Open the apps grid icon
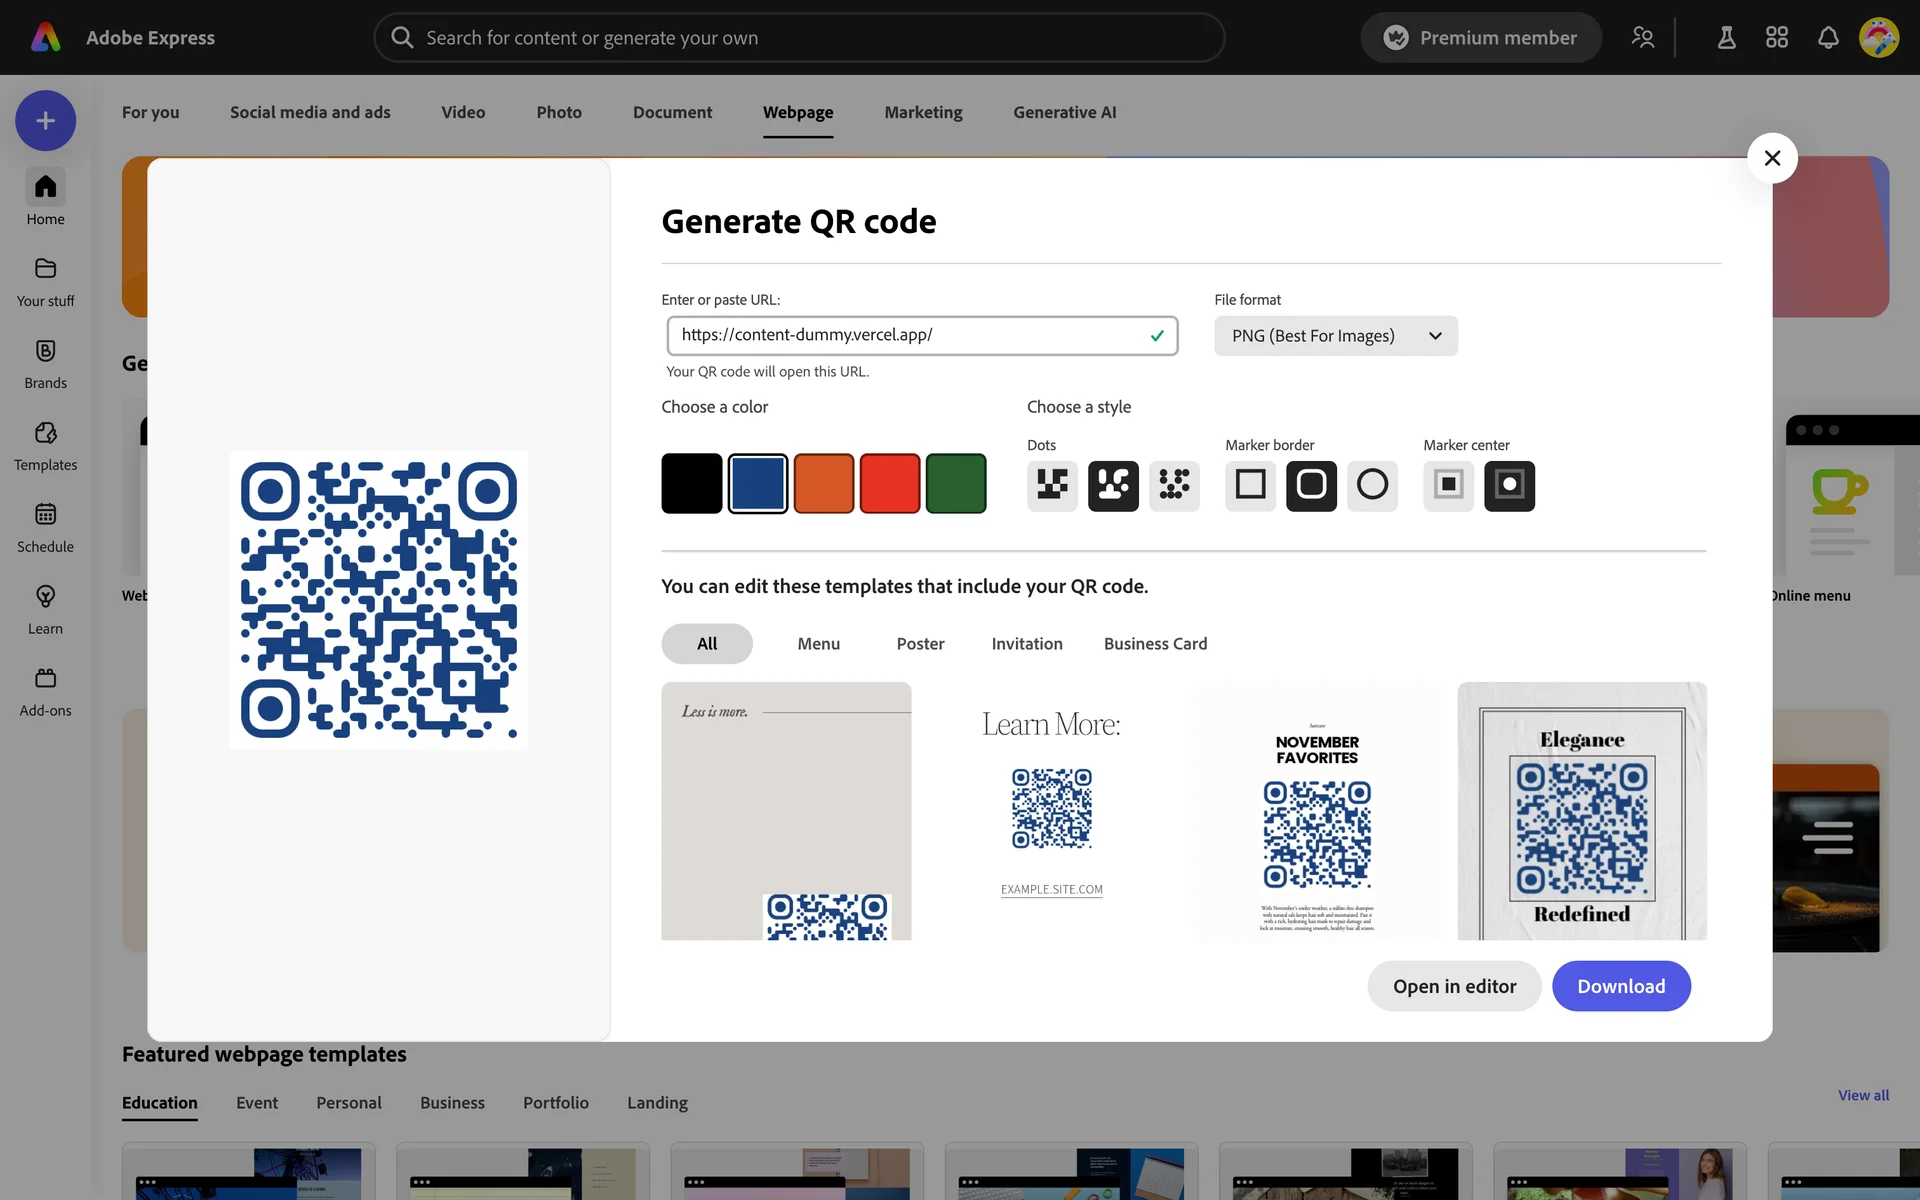Image resolution: width=1920 pixels, height=1200 pixels. [1776, 38]
